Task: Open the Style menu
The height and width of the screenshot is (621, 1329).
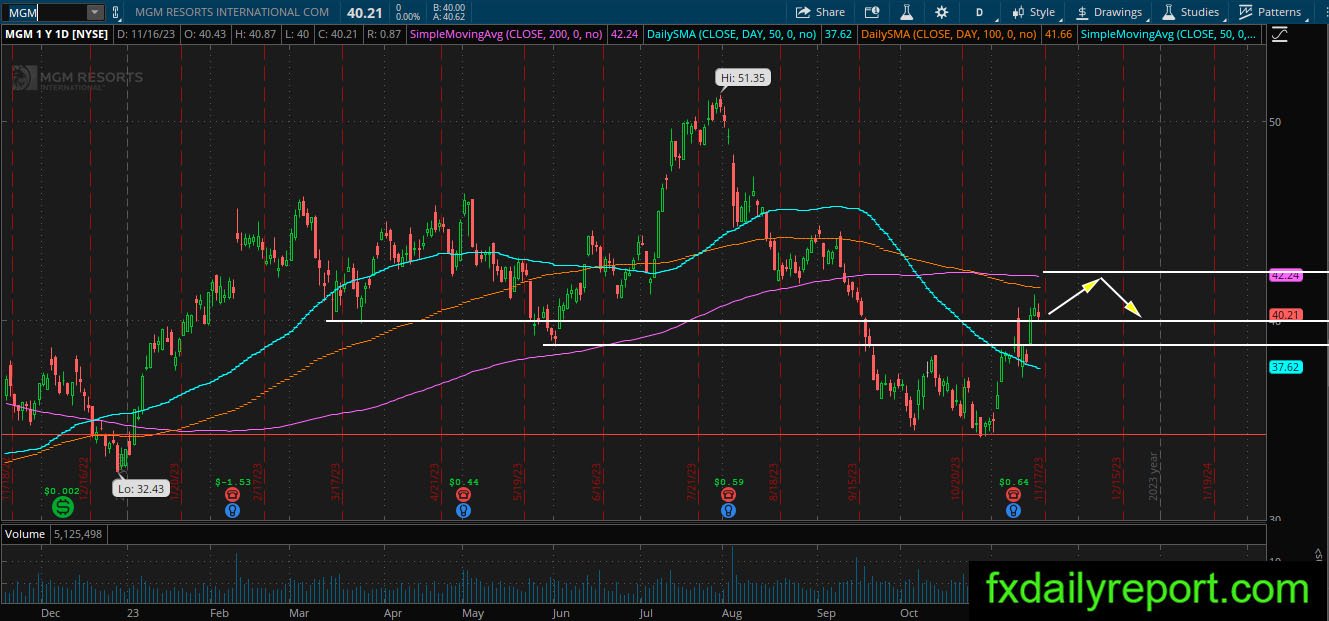Action: 1034,12
